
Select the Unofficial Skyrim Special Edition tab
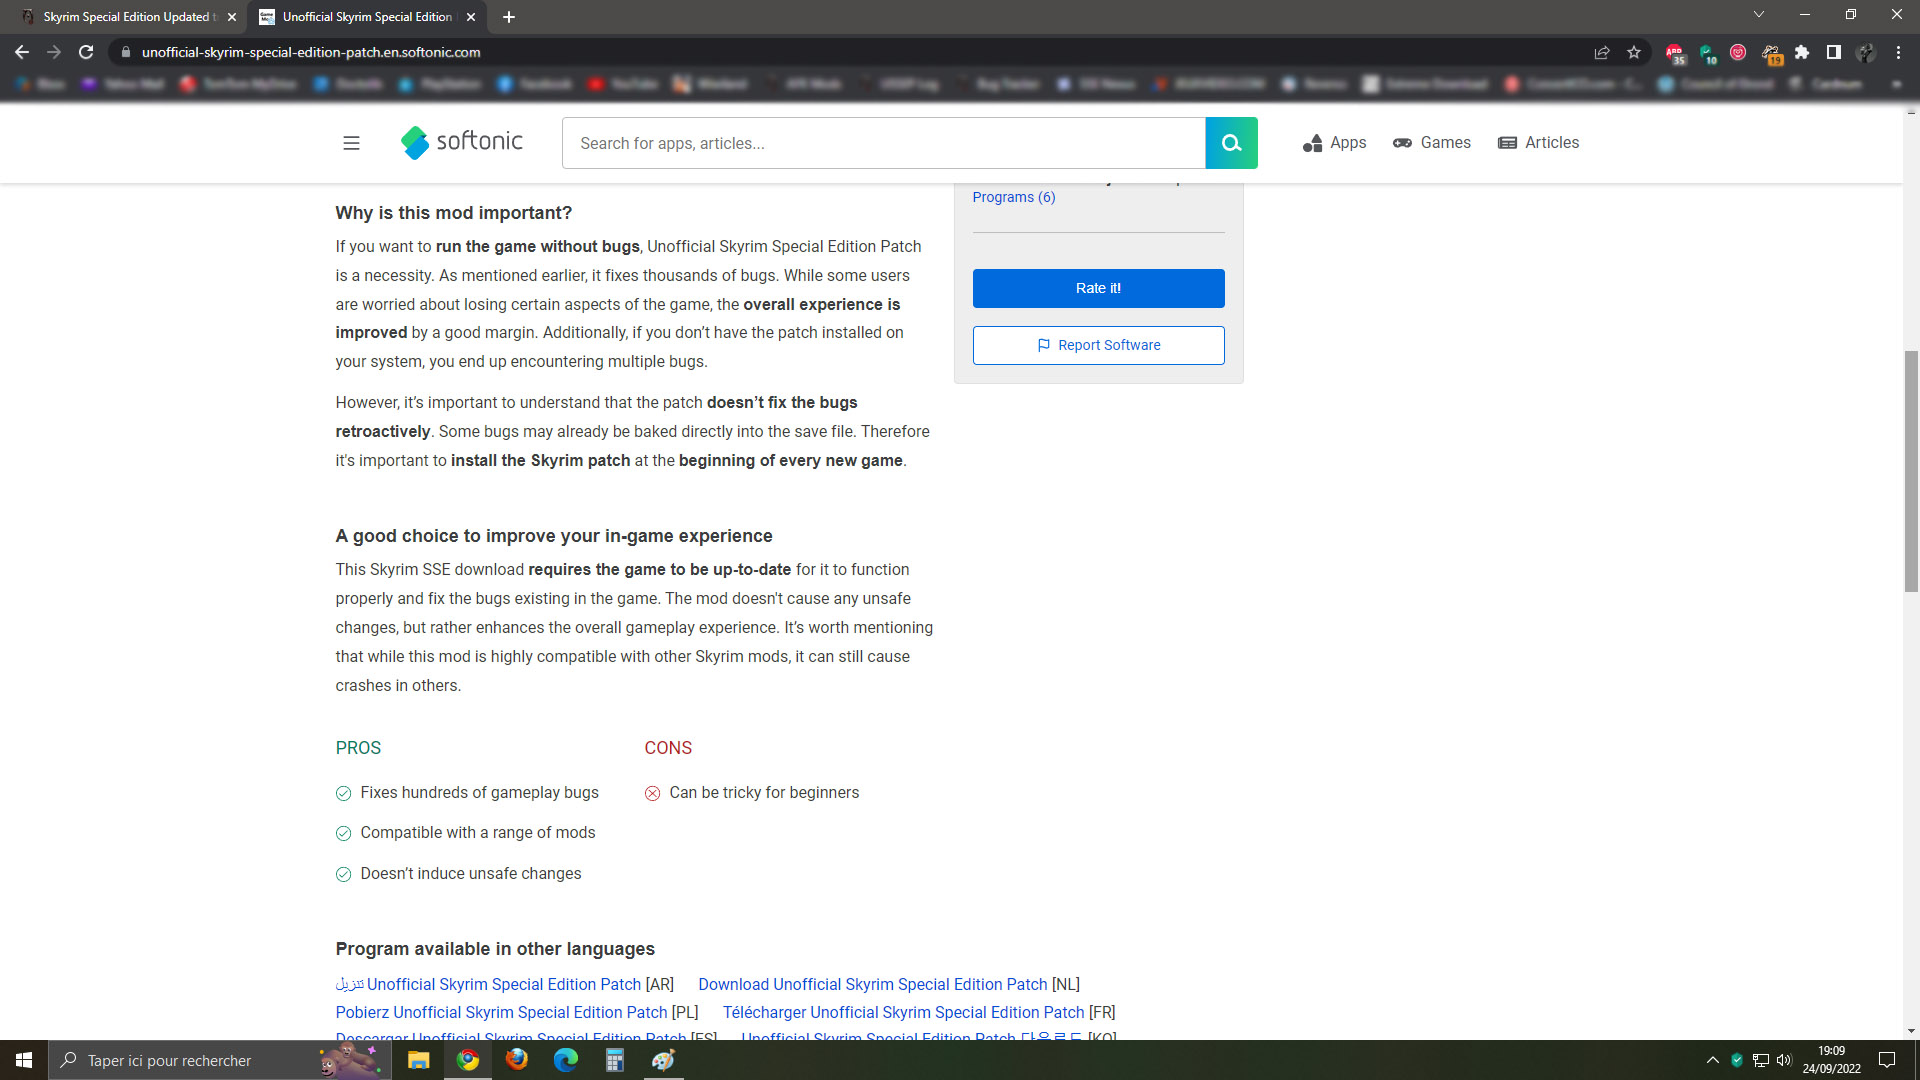click(x=366, y=17)
